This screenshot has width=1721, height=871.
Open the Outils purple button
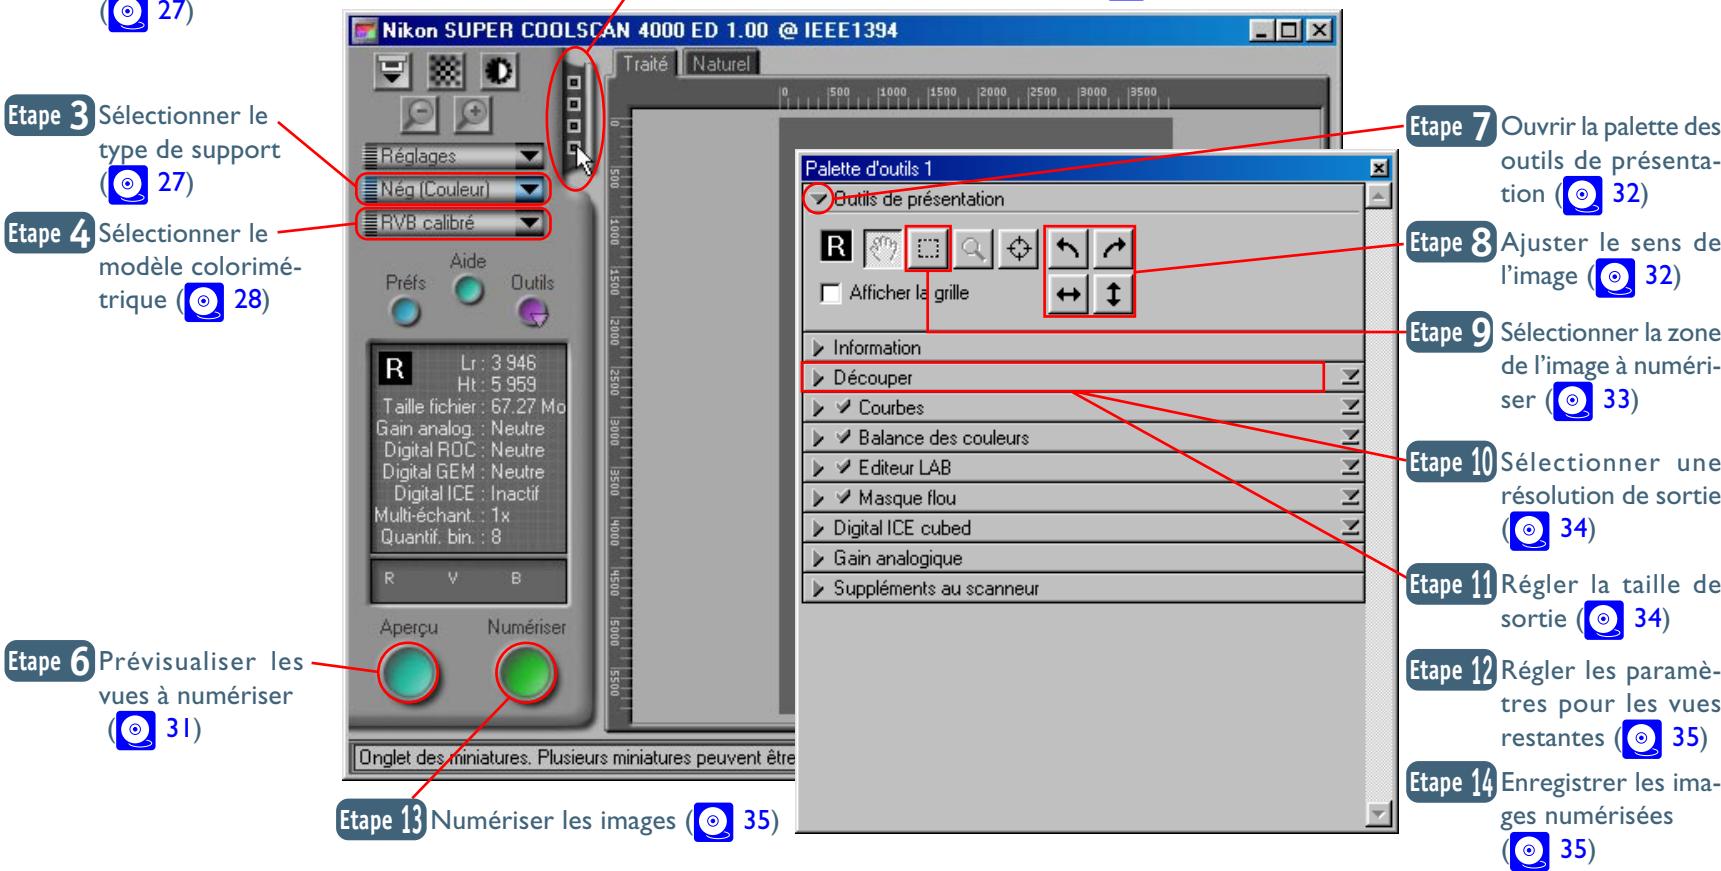pos(533,312)
